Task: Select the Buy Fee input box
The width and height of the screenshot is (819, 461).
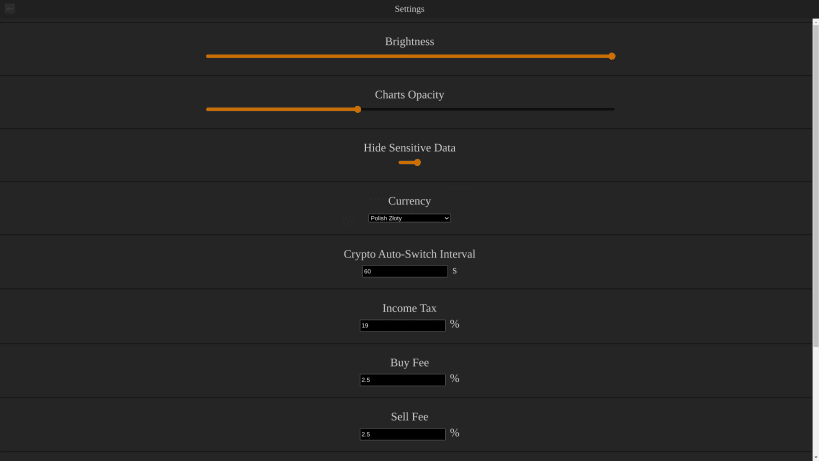Action: (403, 380)
